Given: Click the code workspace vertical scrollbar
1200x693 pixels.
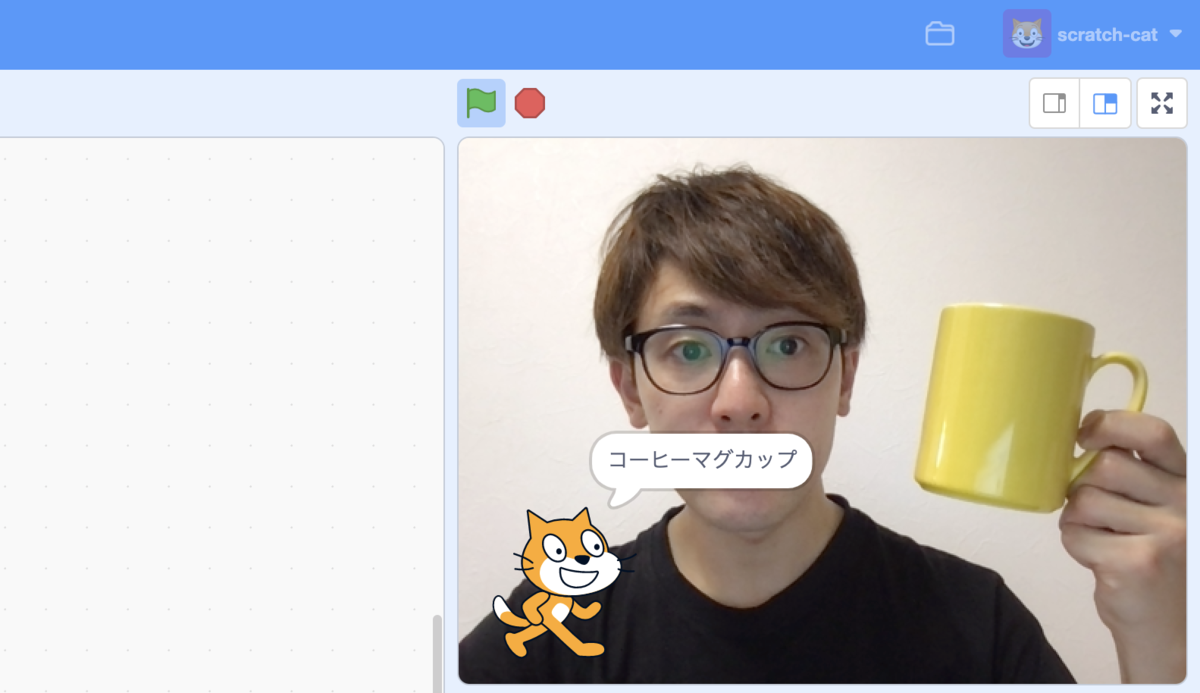Looking at the screenshot, I should tap(436, 653).
